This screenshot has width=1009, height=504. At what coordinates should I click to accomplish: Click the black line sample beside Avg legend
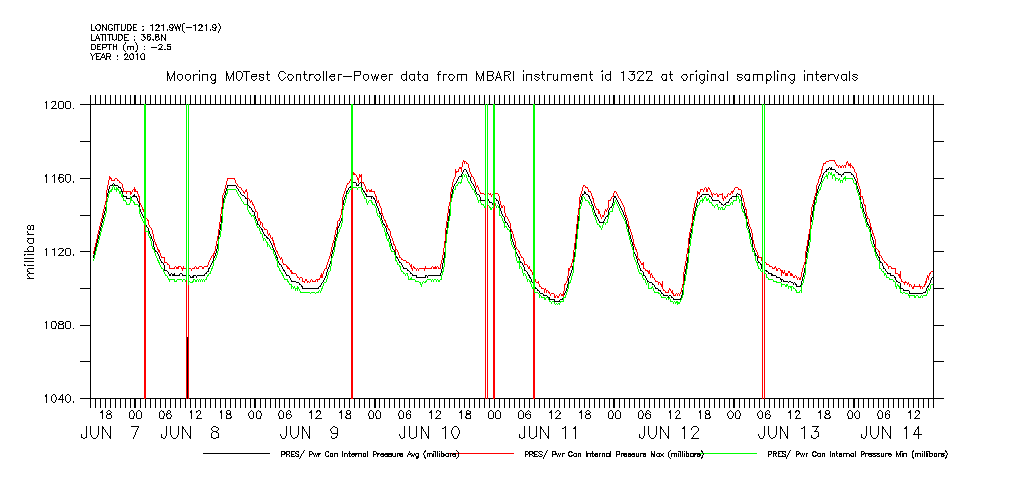tap(235, 454)
